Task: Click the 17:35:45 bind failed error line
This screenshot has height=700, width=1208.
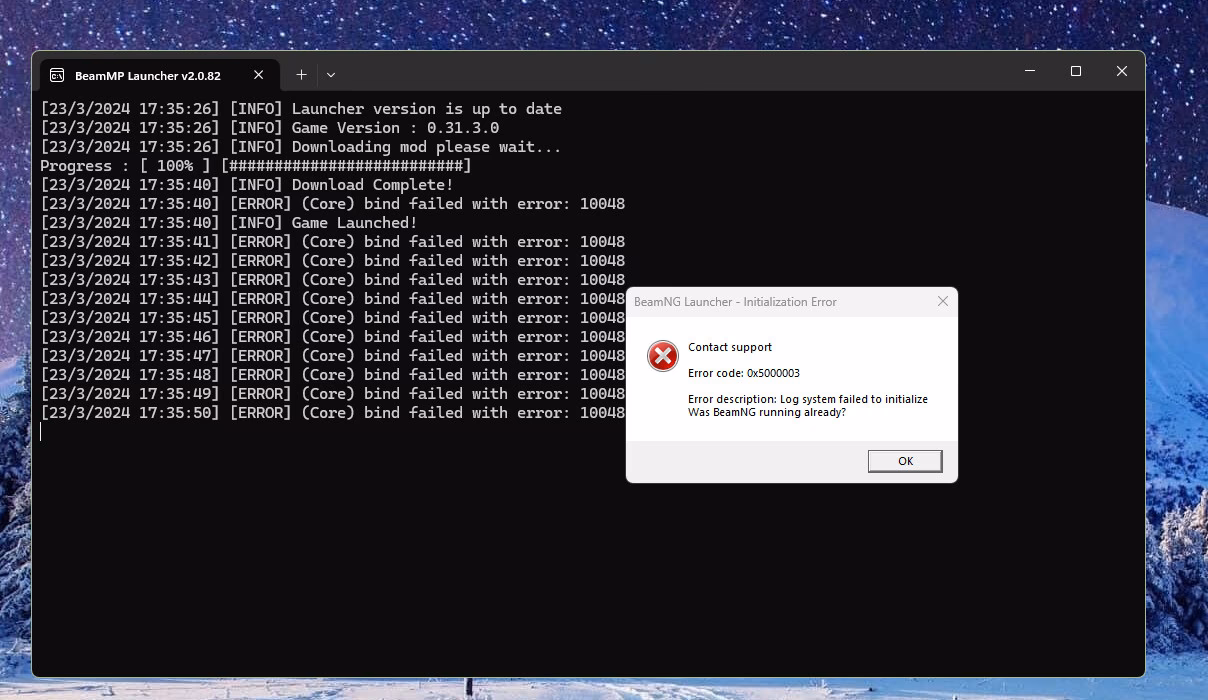Action: point(333,318)
